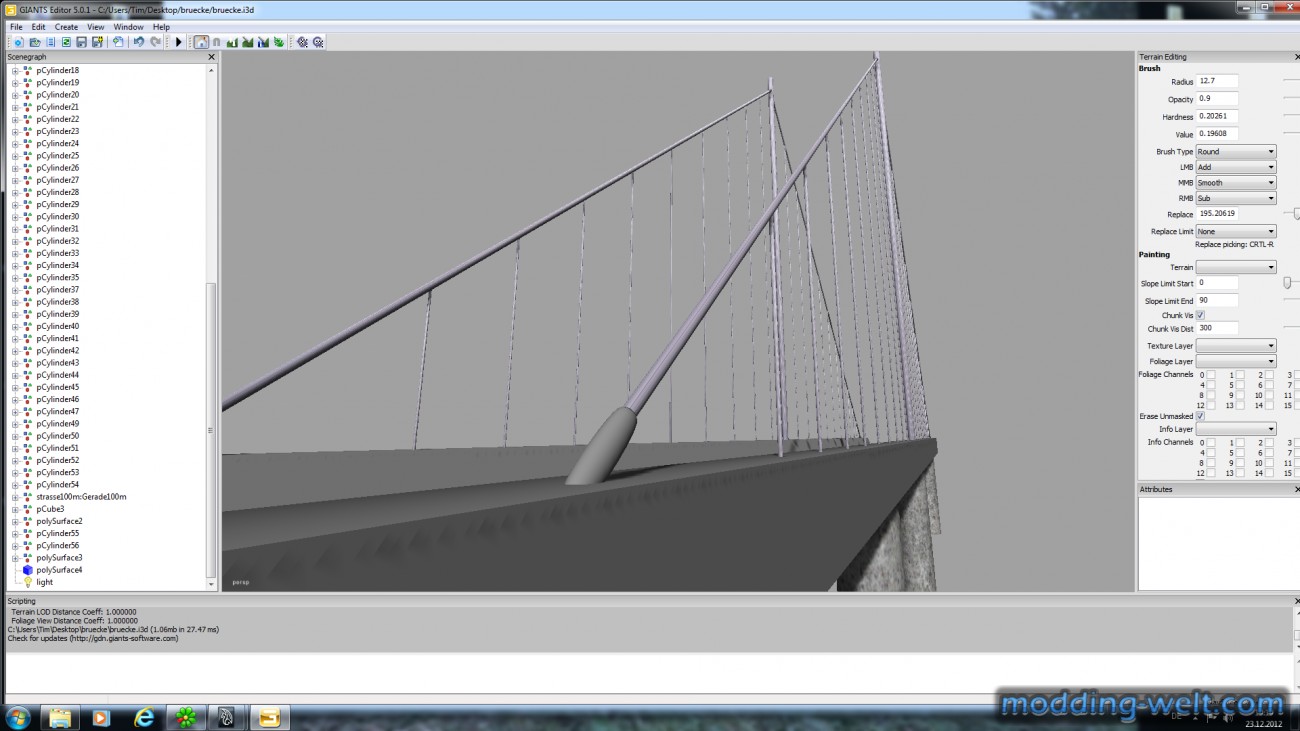
Task: Click the Slope Limit Start slider handle
Action: (x=1288, y=283)
